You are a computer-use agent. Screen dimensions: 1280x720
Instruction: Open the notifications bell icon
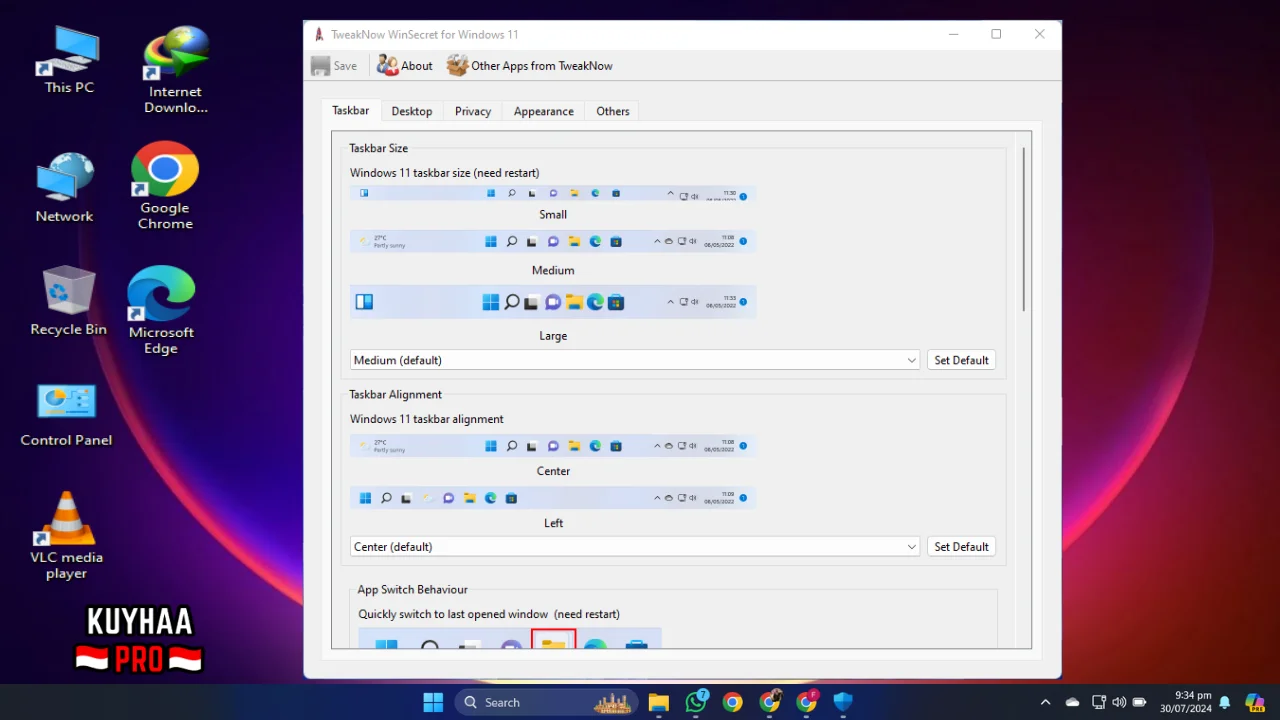[x=1224, y=702]
